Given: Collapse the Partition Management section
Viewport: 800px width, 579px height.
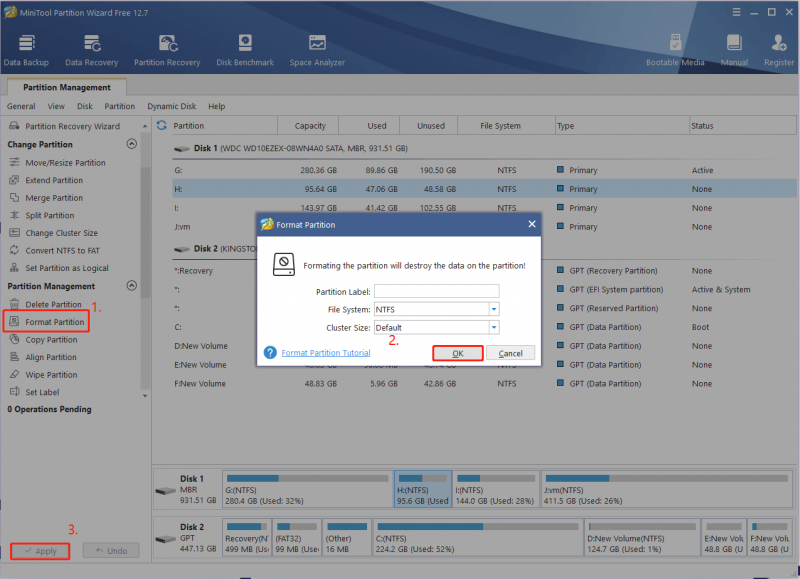Looking at the screenshot, I should coord(132,286).
